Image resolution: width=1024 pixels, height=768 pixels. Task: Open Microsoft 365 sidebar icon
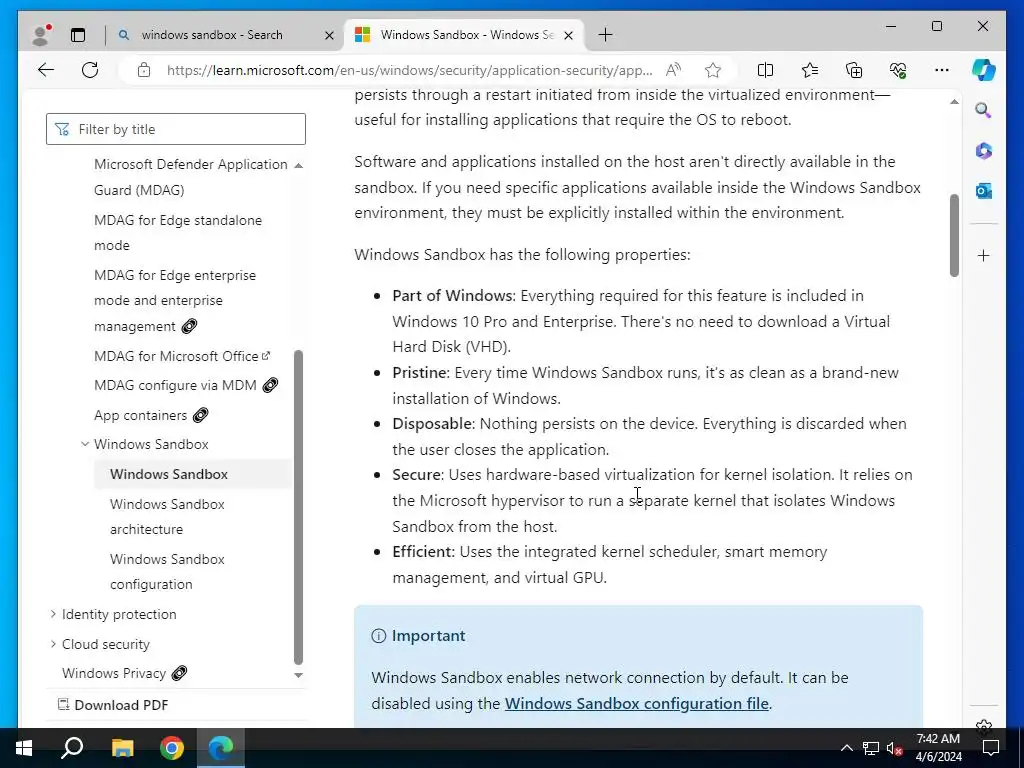[984, 151]
